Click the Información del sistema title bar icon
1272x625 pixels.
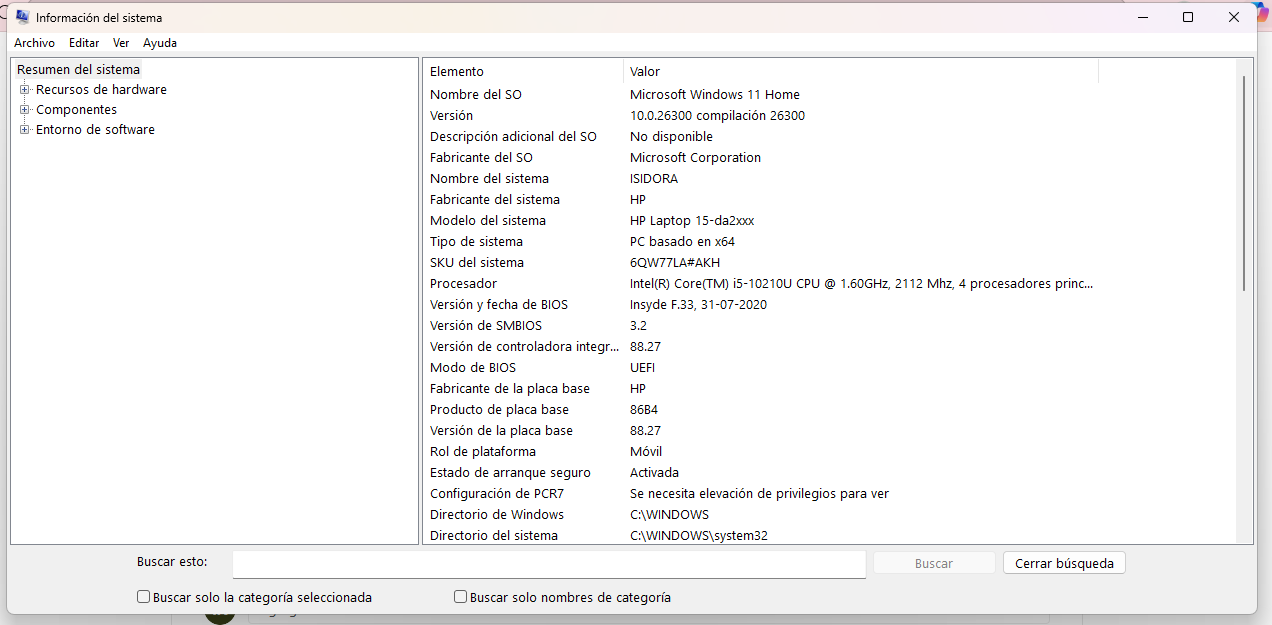coord(21,17)
